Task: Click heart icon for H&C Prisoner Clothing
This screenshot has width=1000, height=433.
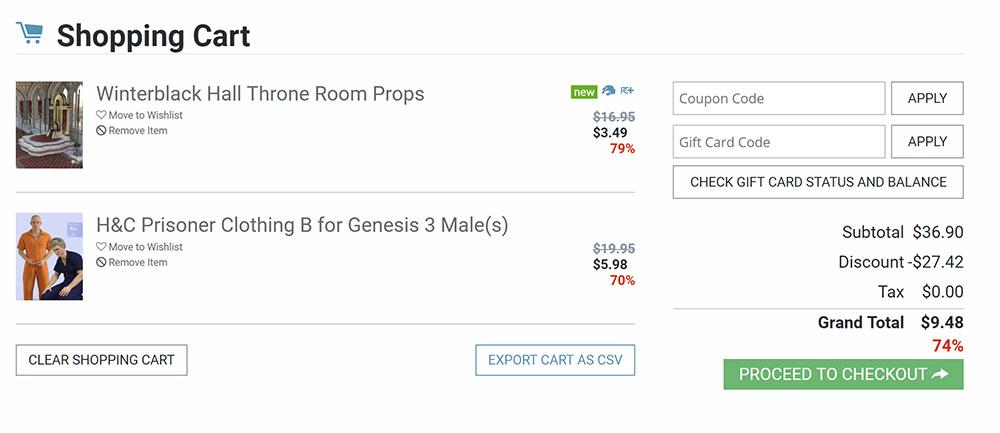Action: click(101, 247)
